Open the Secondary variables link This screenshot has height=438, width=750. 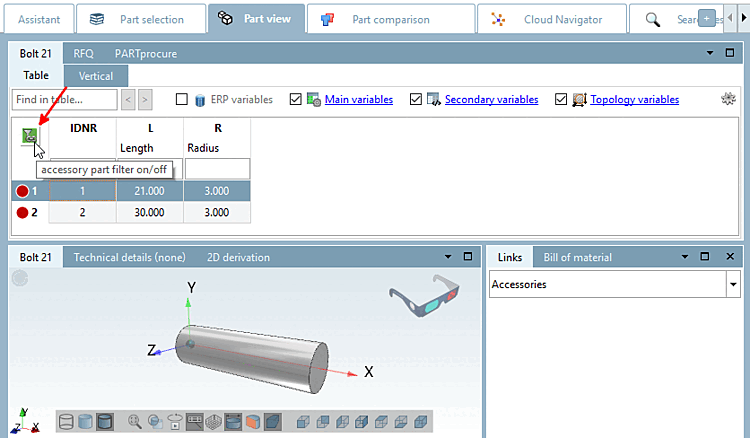491,99
